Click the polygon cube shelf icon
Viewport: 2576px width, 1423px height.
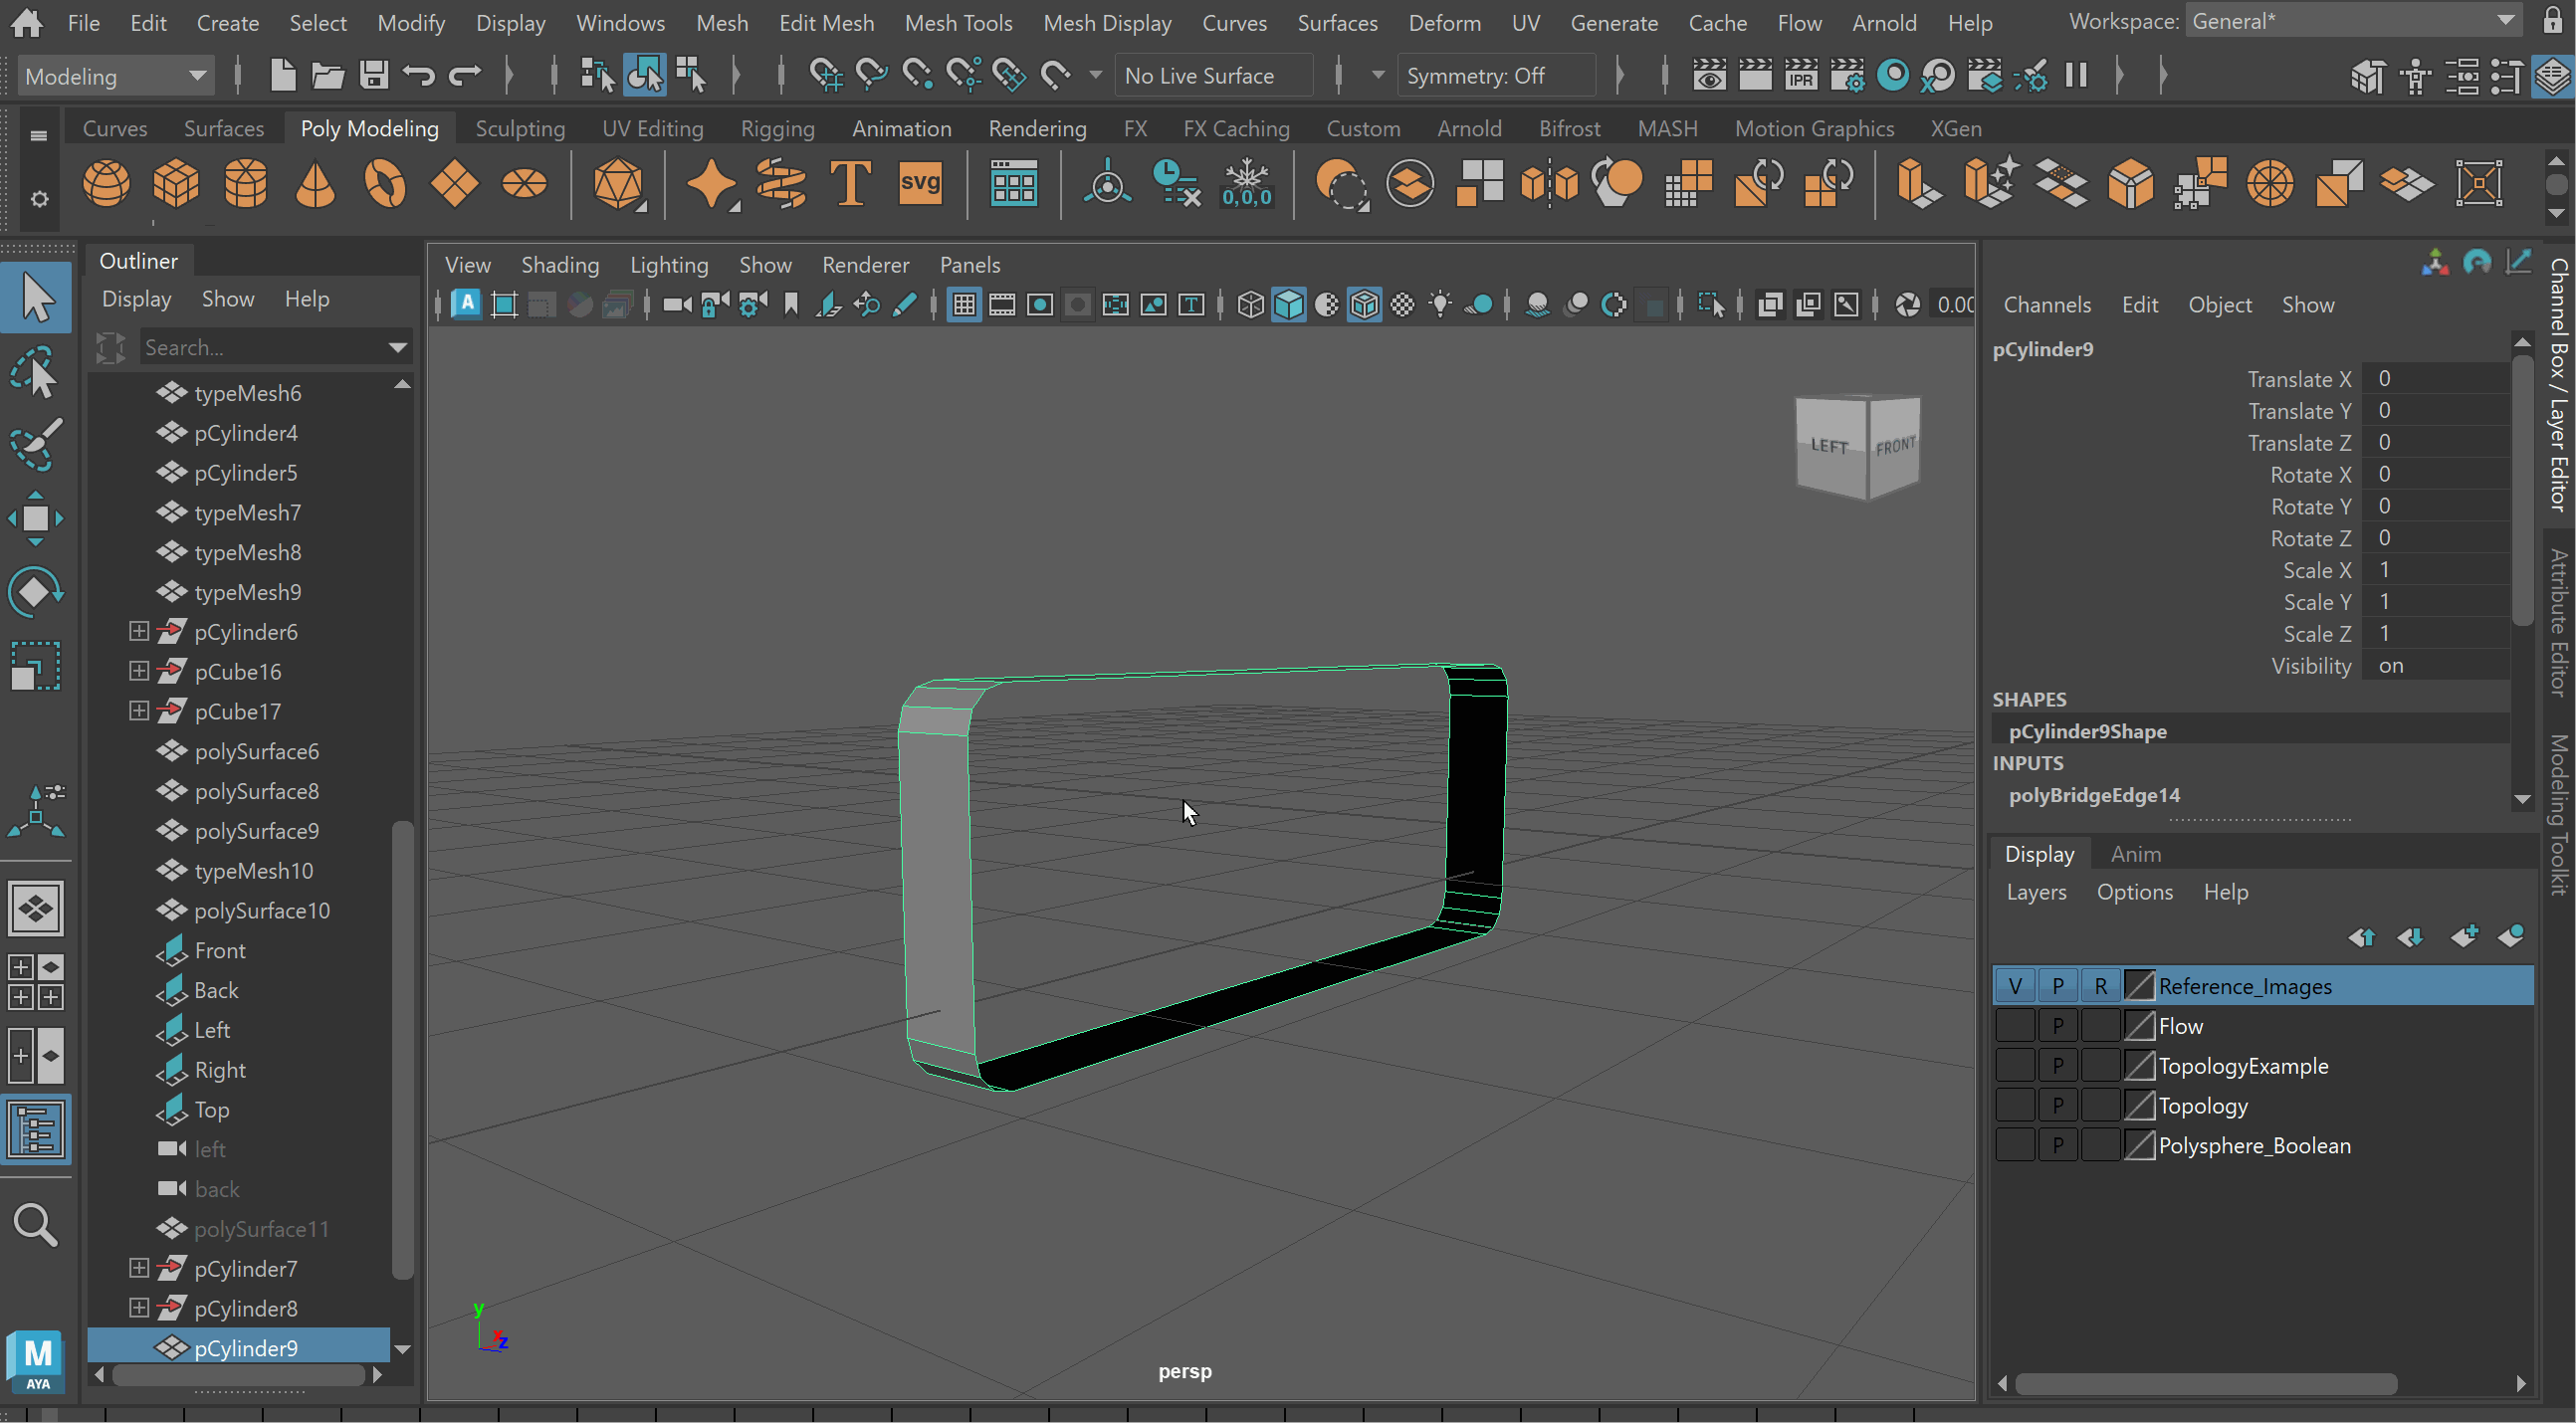pos(176,184)
